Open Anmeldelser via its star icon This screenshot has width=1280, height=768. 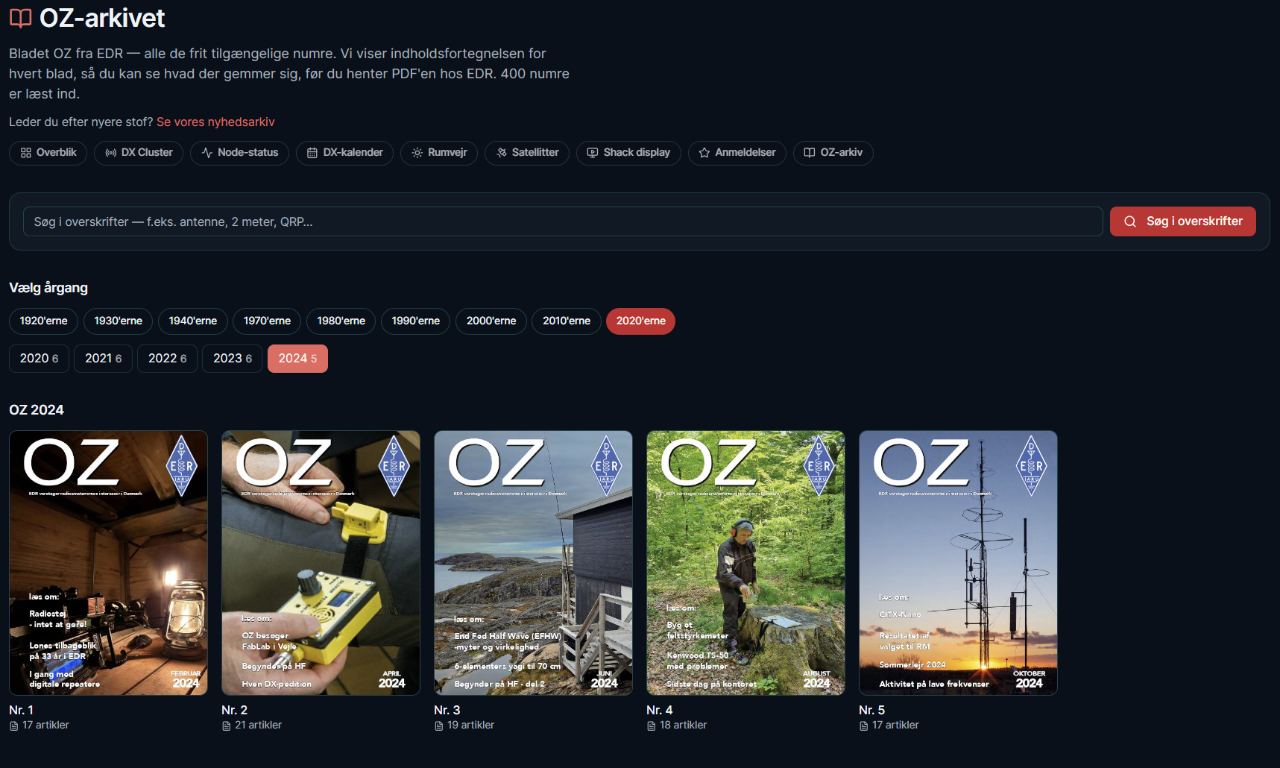704,153
